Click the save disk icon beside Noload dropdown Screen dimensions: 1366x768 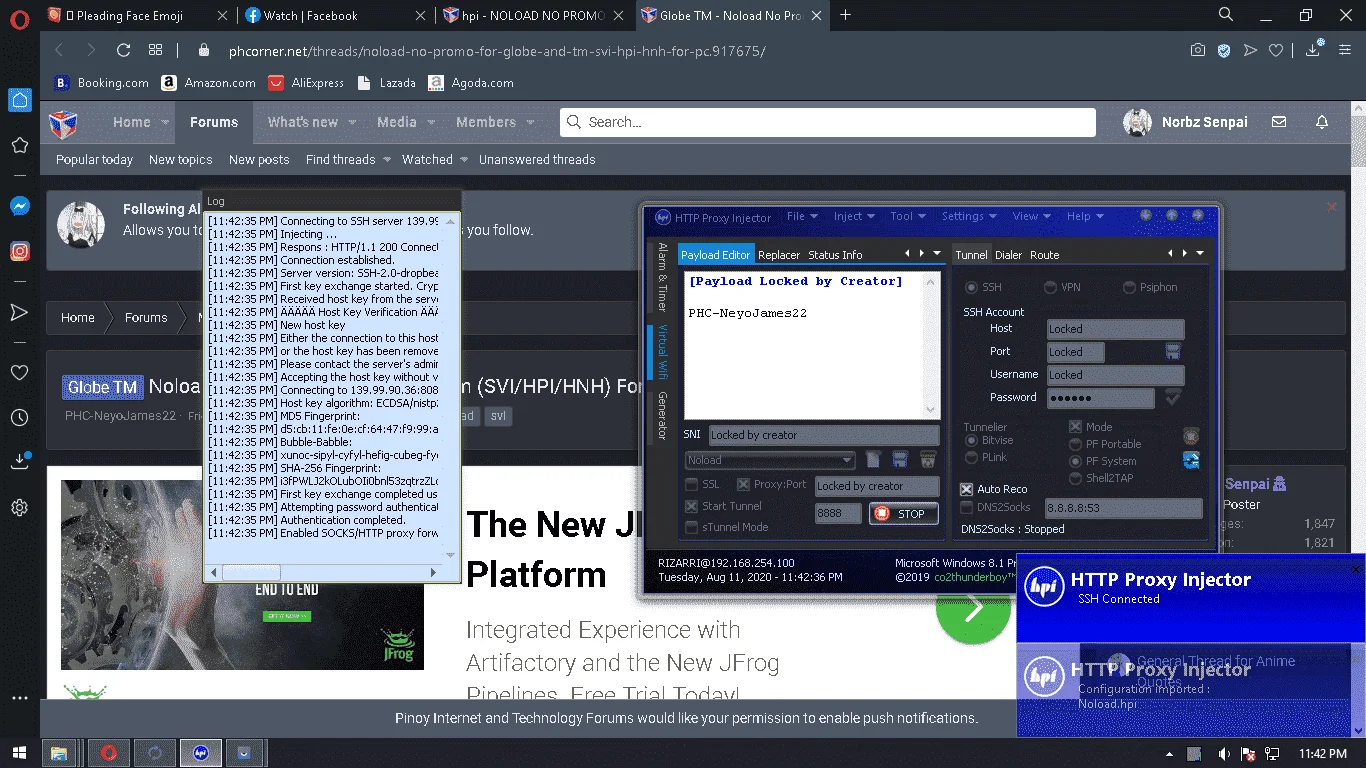tap(900, 459)
